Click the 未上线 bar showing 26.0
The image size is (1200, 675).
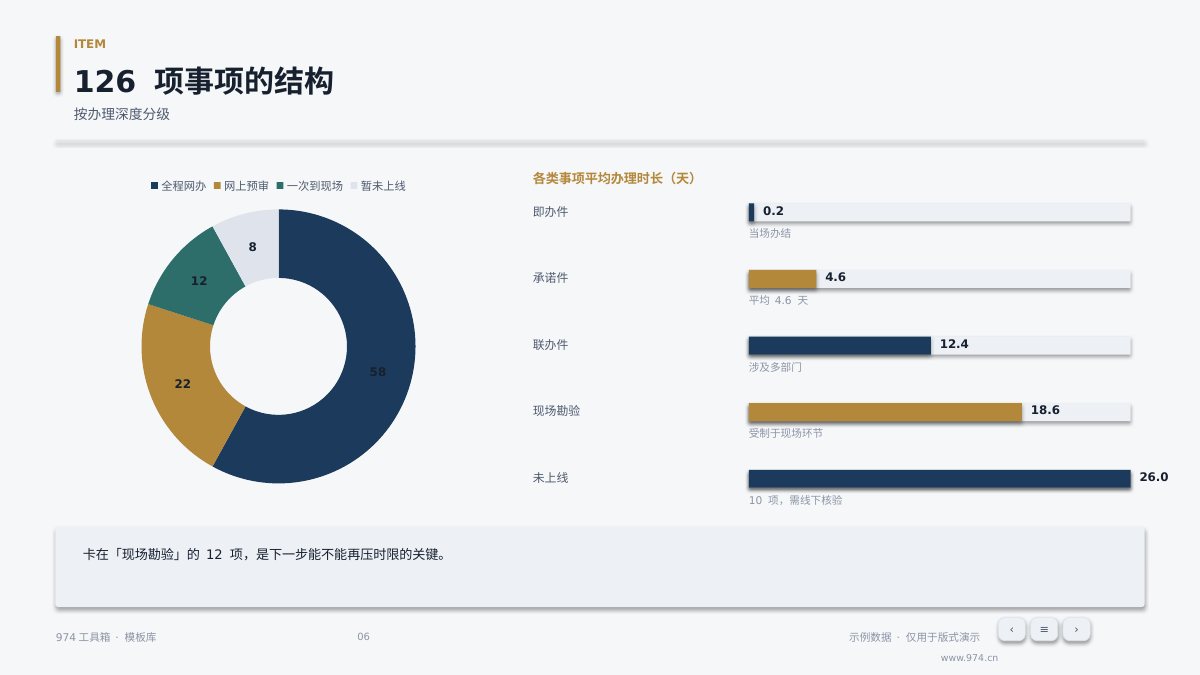940,478
